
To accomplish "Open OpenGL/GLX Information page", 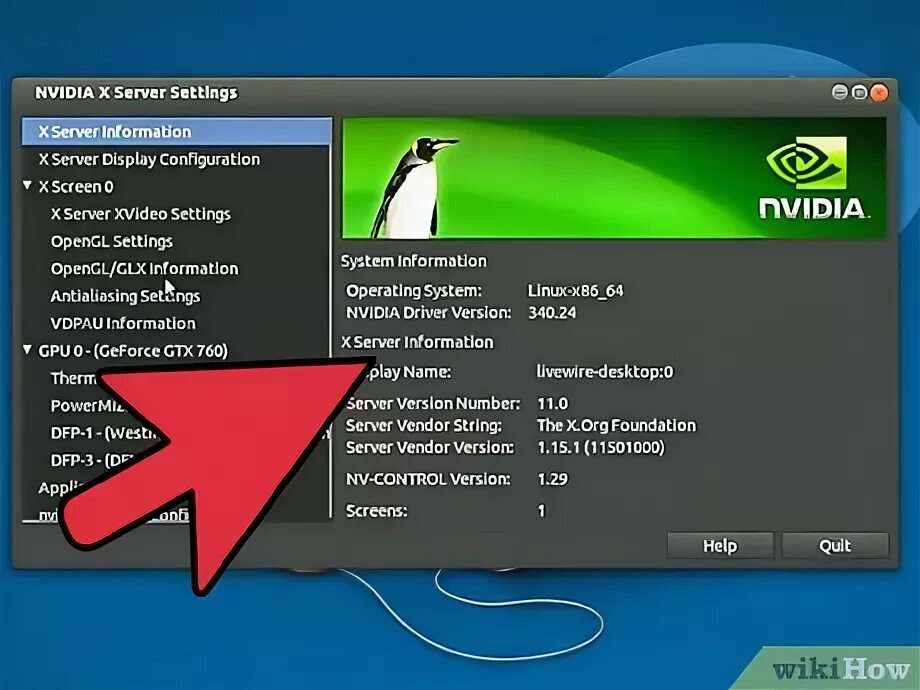I will [144, 269].
